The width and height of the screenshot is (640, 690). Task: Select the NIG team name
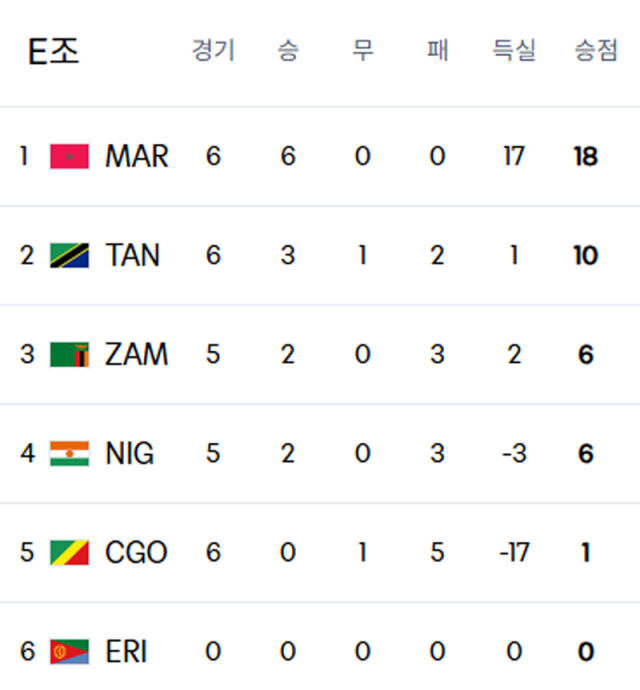tap(130, 453)
